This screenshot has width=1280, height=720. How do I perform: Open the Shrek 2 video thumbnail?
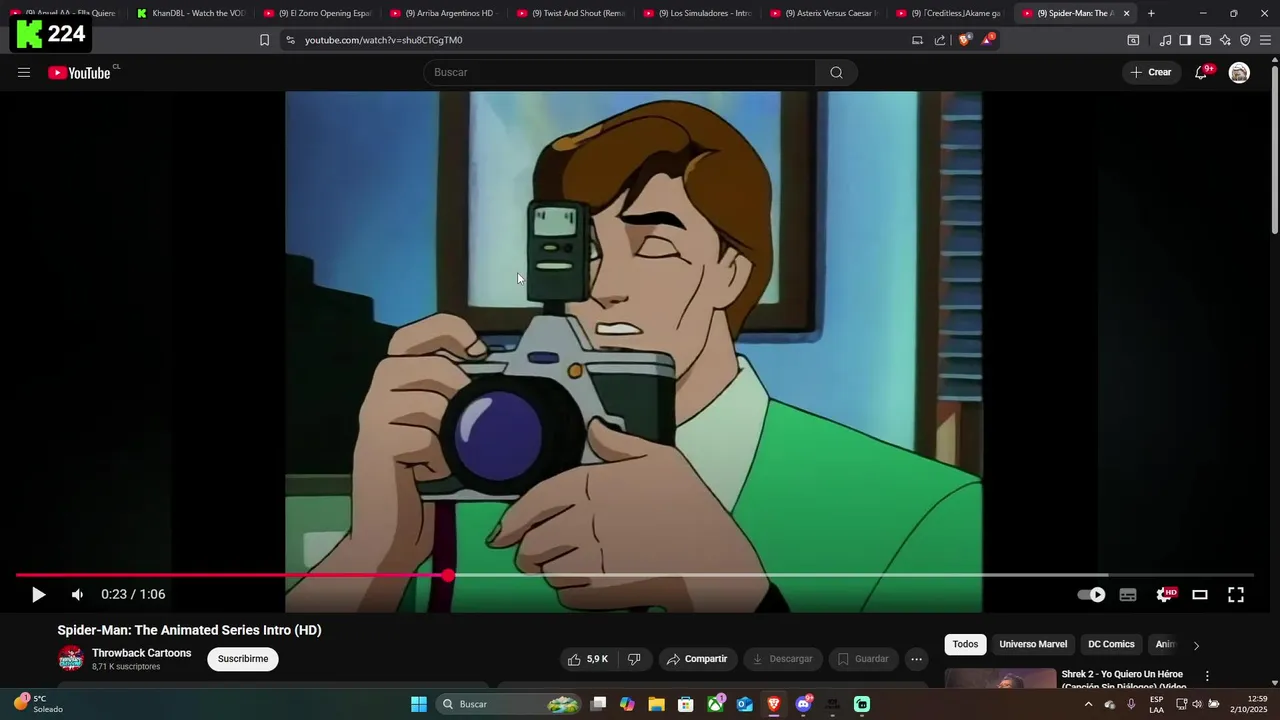pos(1000,678)
